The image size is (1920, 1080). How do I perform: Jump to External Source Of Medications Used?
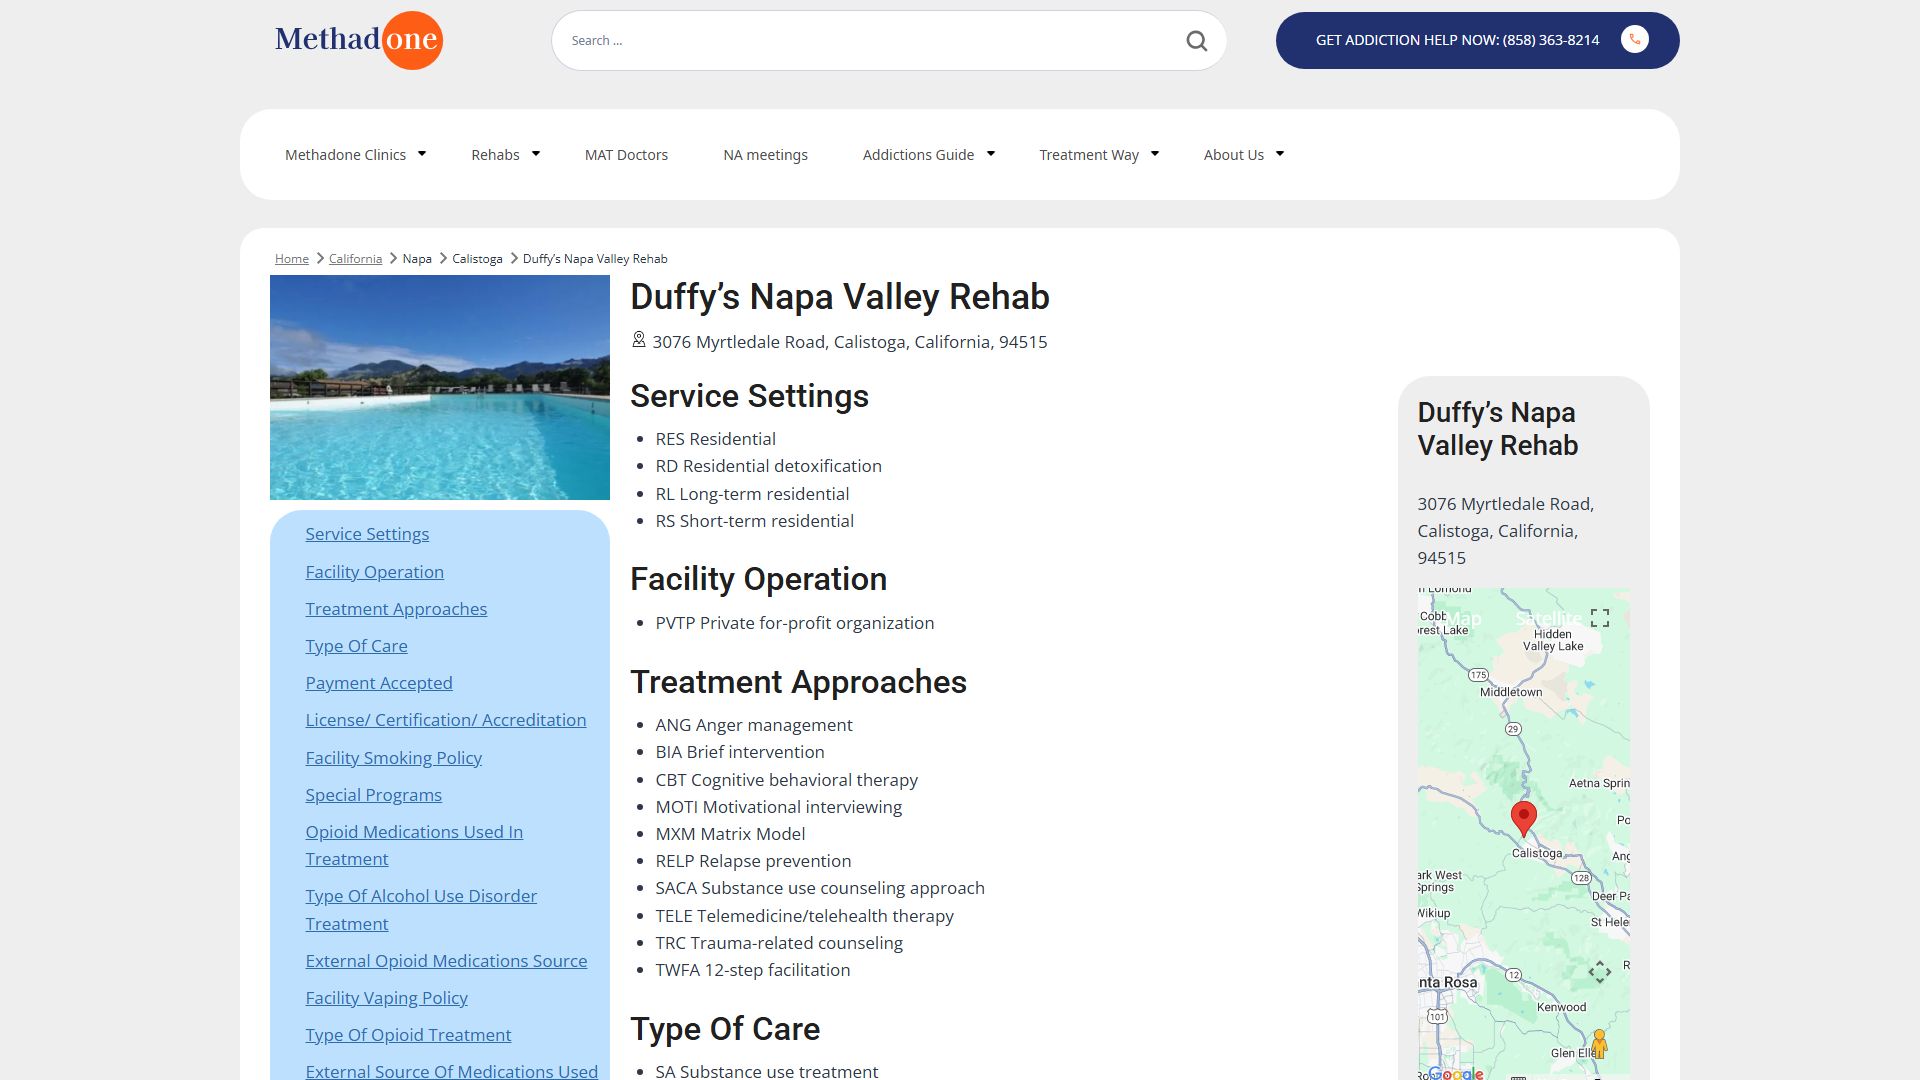pos(451,1071)
